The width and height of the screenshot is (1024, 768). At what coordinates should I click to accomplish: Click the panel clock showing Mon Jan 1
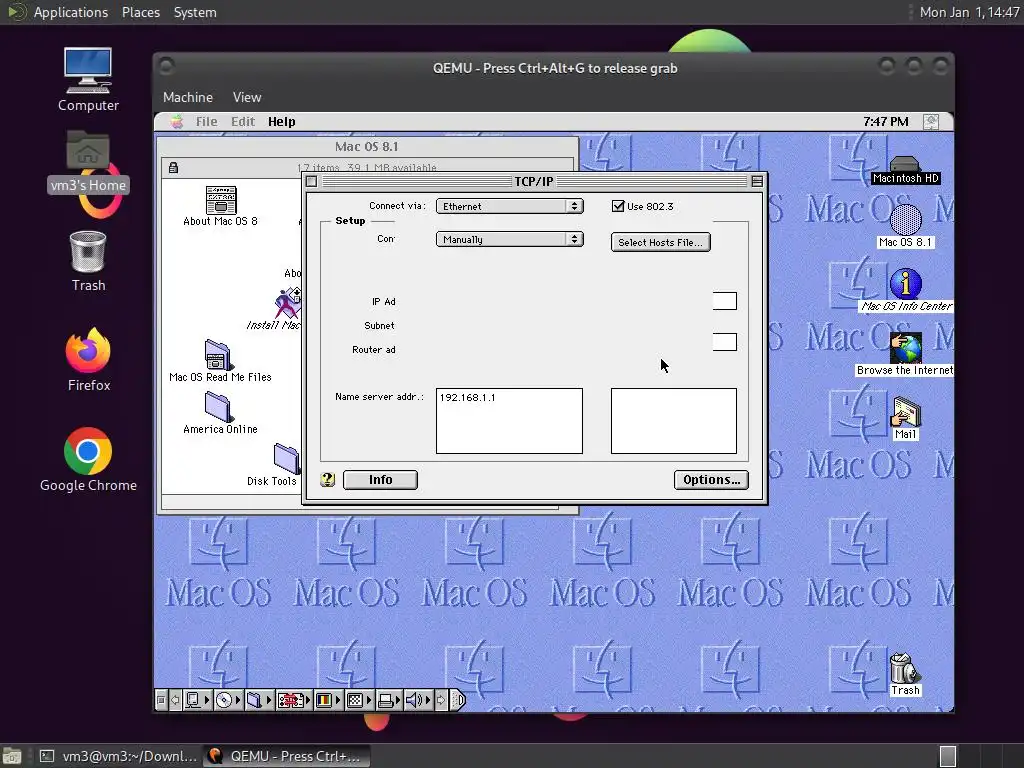tap(969, 12)
